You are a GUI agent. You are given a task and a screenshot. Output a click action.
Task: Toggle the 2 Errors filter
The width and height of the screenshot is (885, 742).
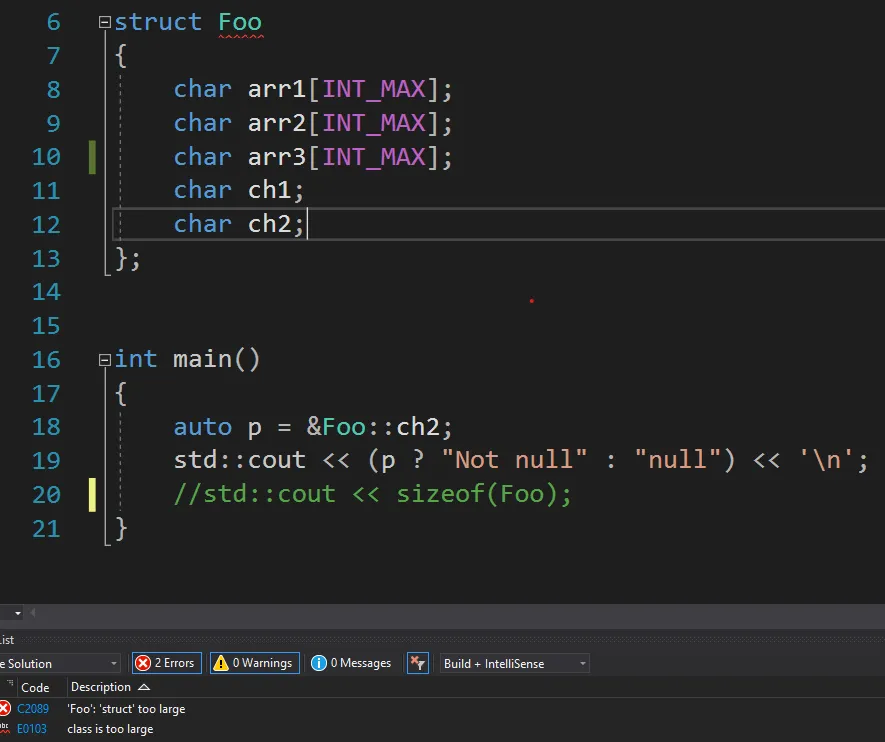167,663
